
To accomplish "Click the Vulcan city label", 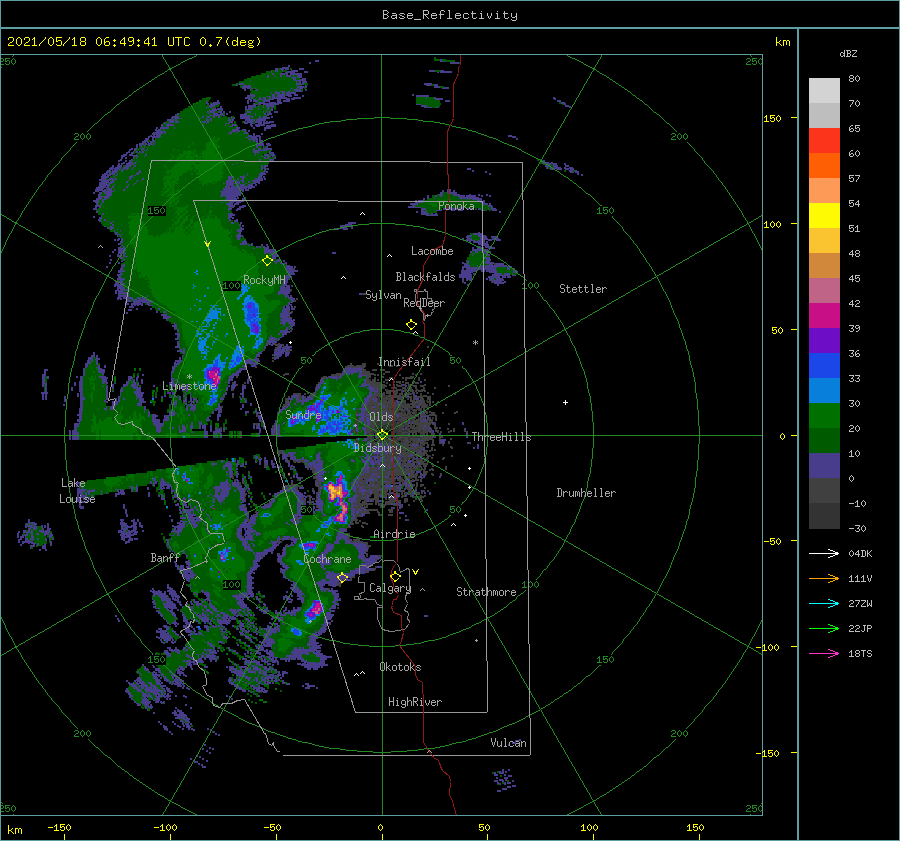I will click(x=508, y=743).
